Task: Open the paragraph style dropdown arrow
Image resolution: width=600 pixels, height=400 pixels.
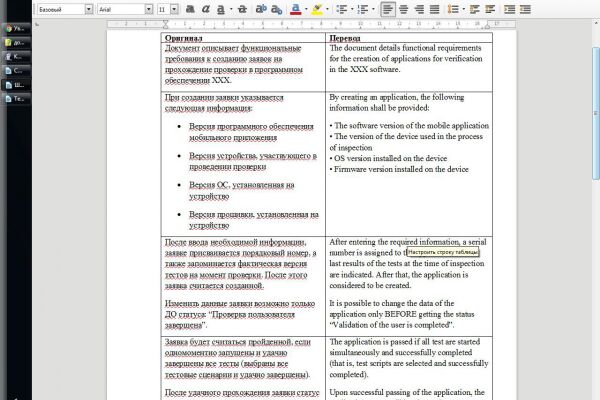Action: [x=89, y=9]
